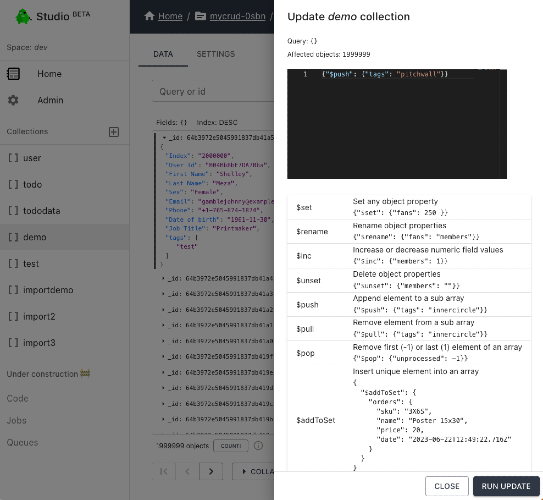Image resolution: width=543 pixels, height=500 pixels.
Task: Click the COUNT button
Action: pyautogui.click(x=231, y=446)
